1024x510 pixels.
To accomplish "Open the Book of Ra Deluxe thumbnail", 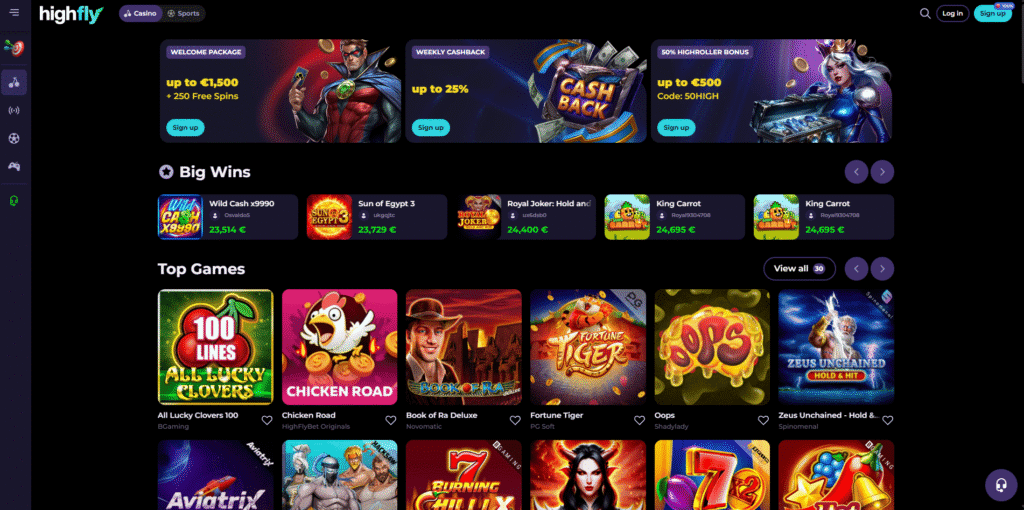I will 464,347.
